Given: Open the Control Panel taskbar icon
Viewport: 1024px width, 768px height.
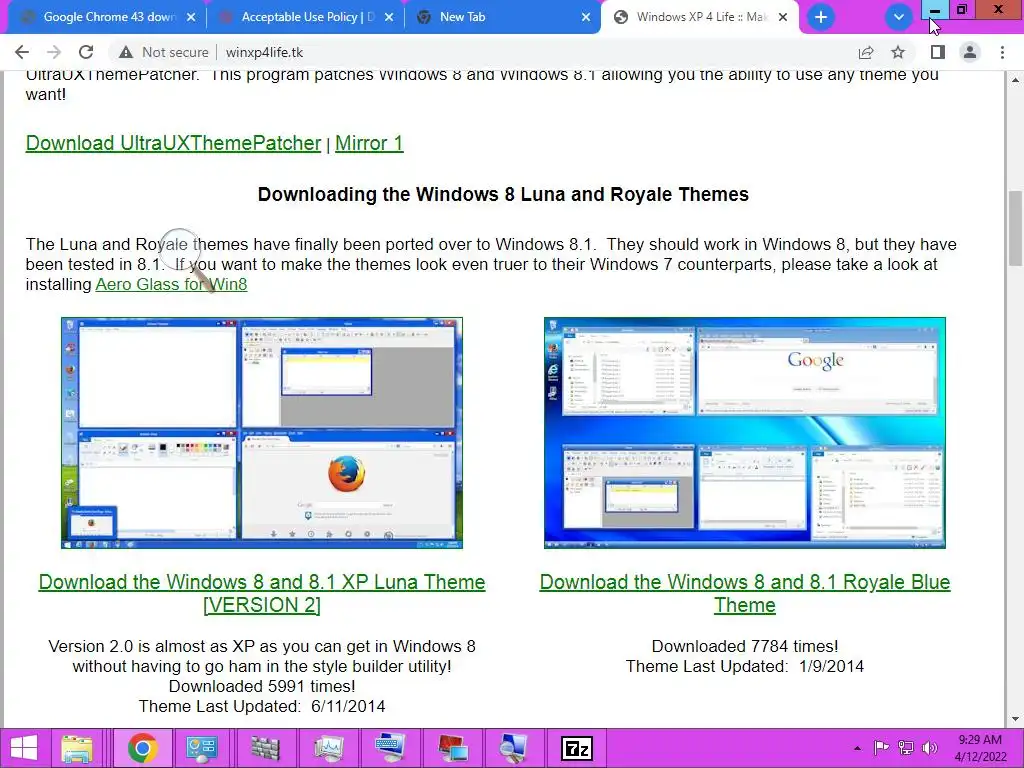Looking at the screenshot, I should [x=202, y=748].
